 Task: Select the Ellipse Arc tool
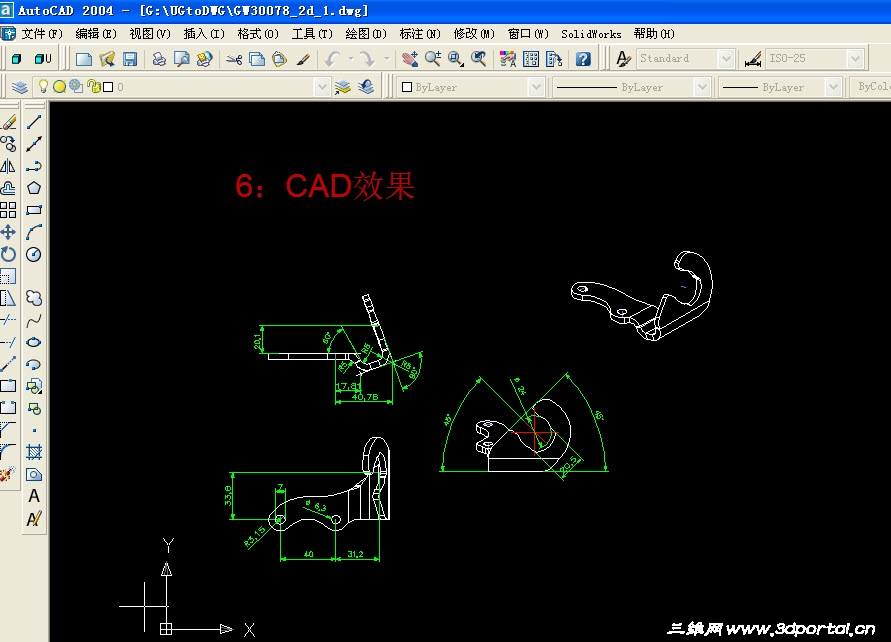(34, 364)
